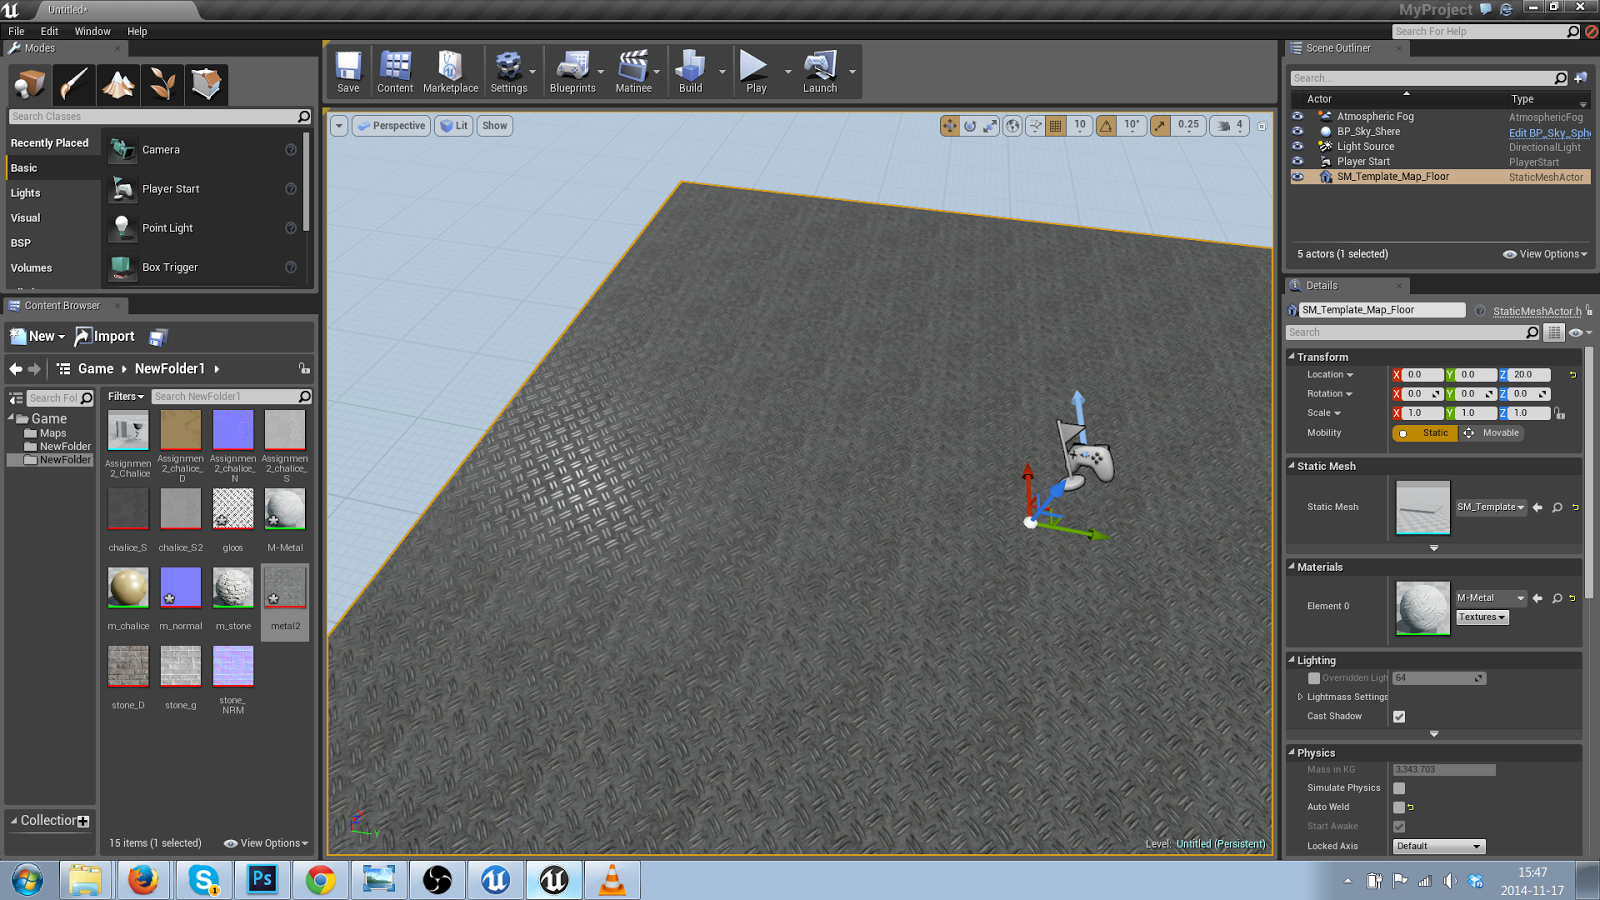
Task: Click the world coordinate system globe icon
Action: (x=1013, y=126)
